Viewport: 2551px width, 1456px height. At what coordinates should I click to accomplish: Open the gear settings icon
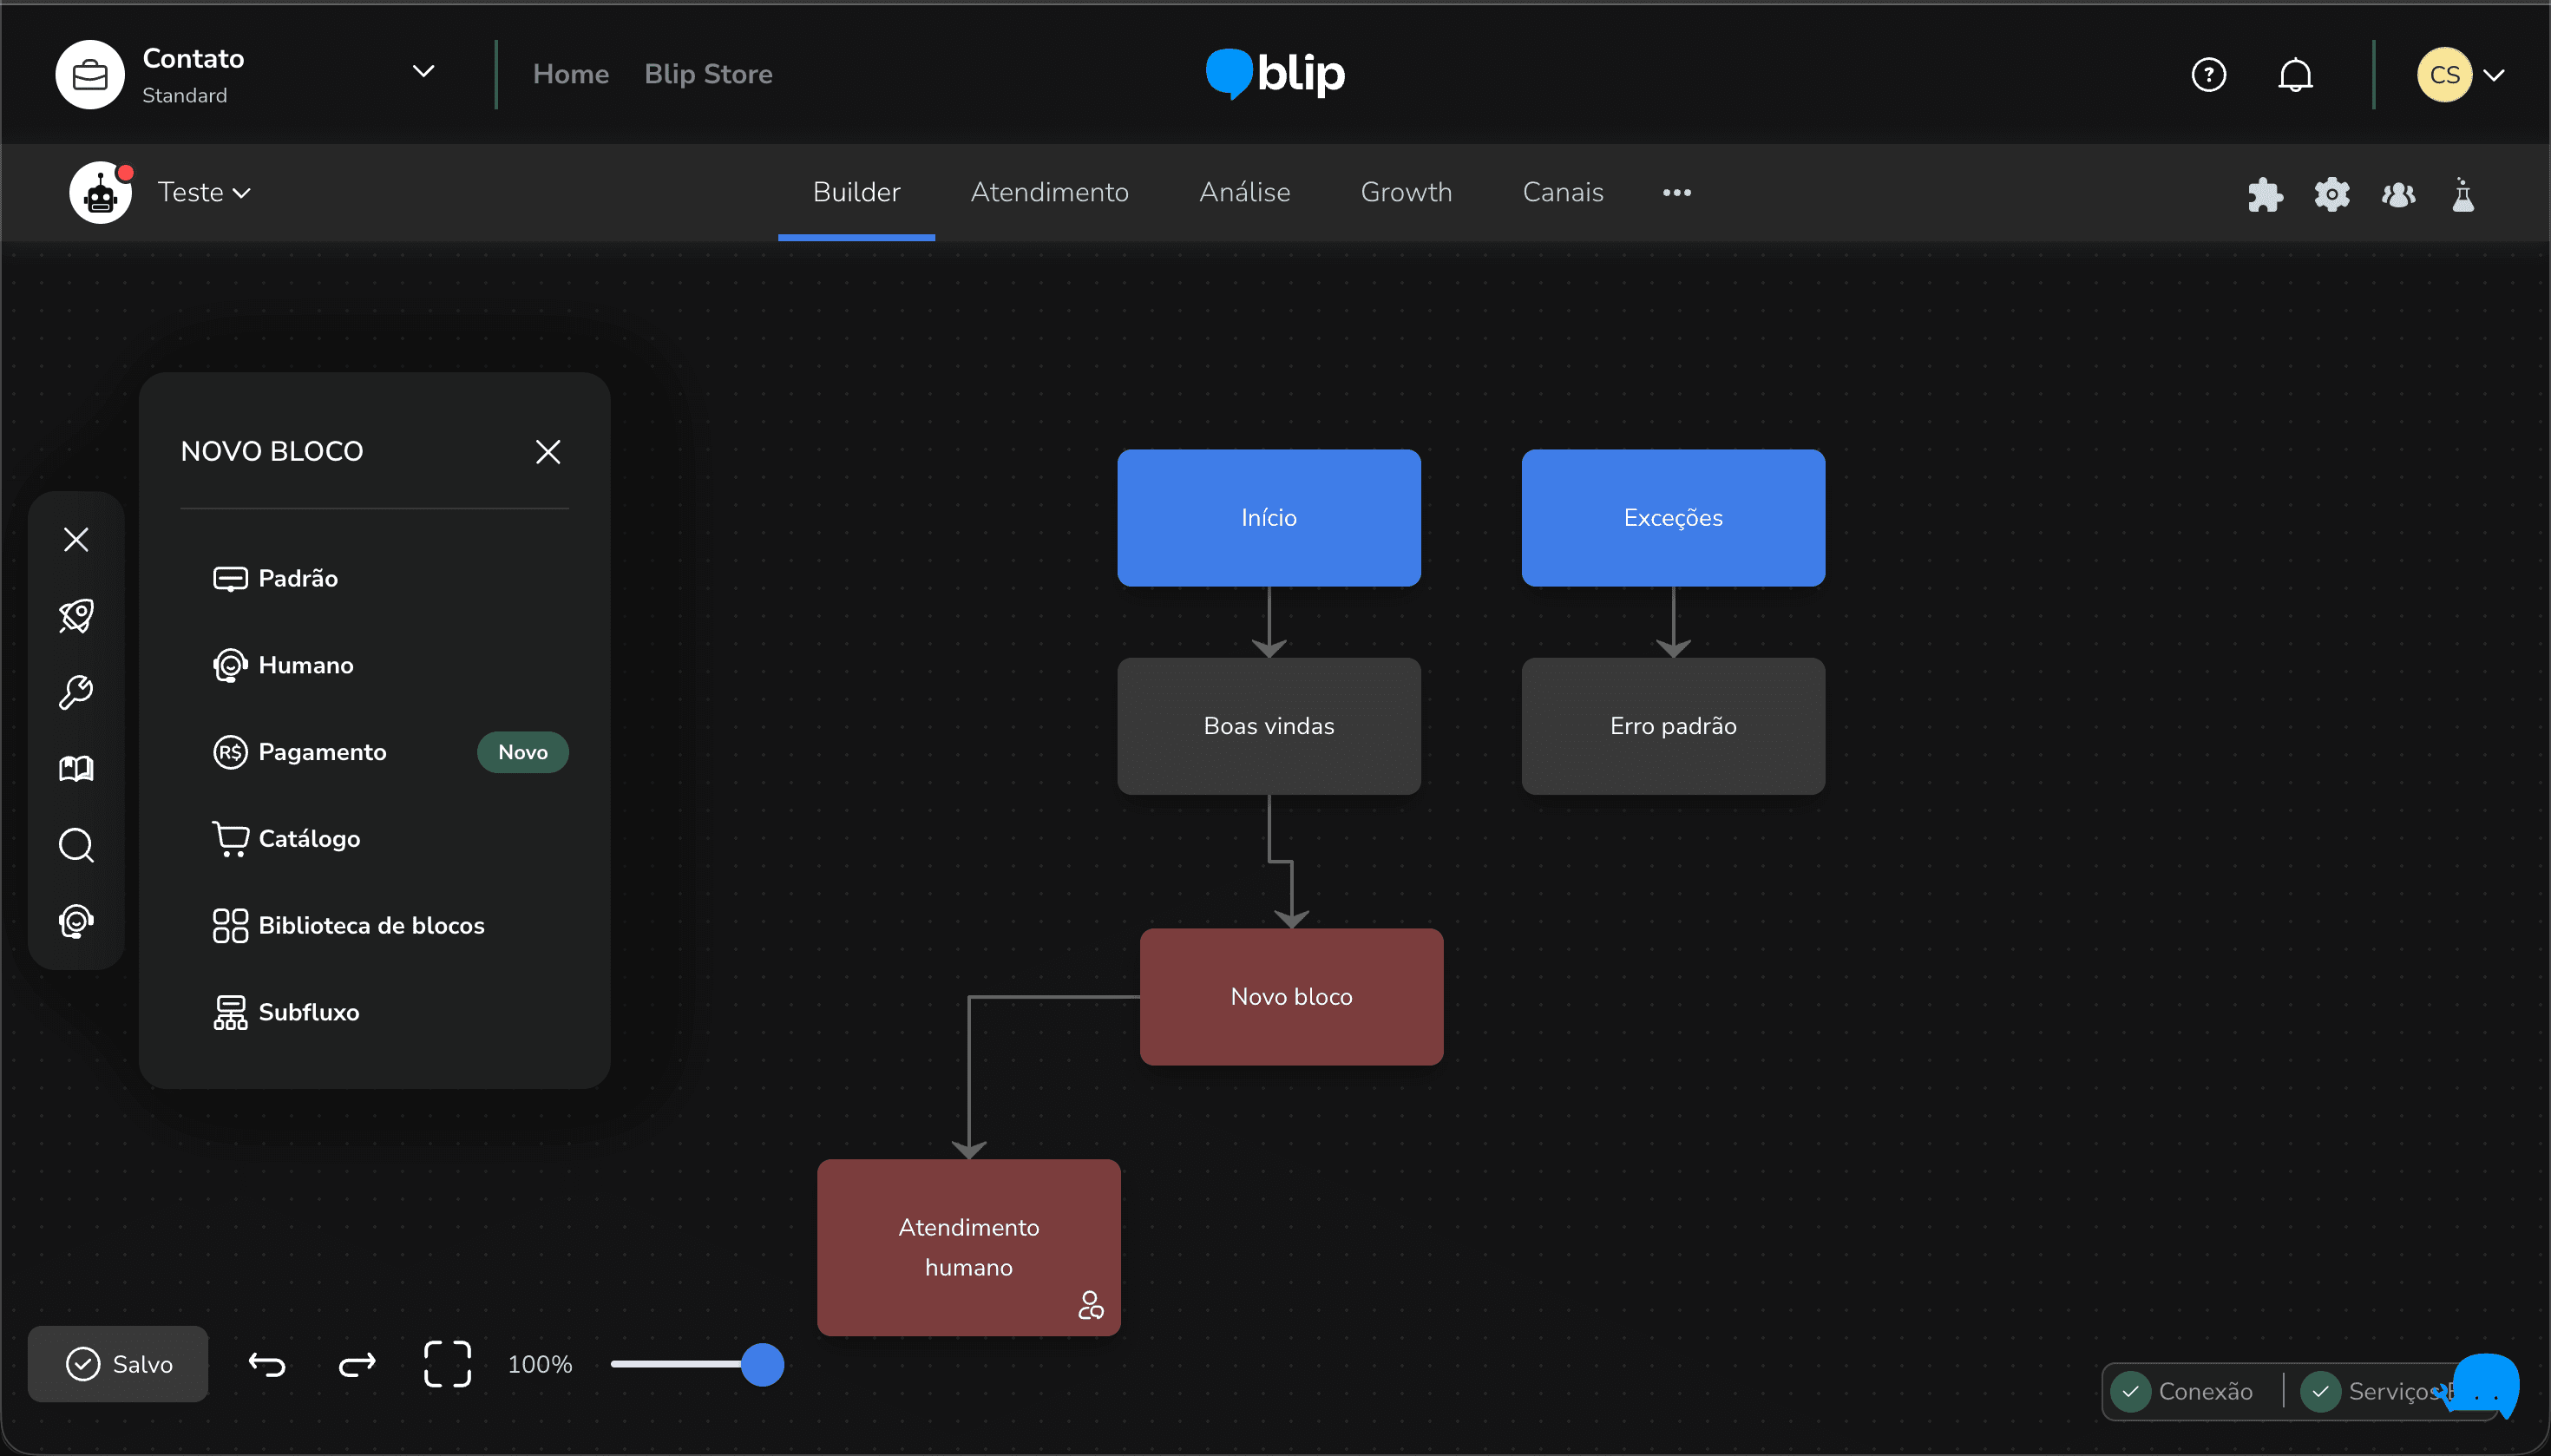coord(2331,194)
